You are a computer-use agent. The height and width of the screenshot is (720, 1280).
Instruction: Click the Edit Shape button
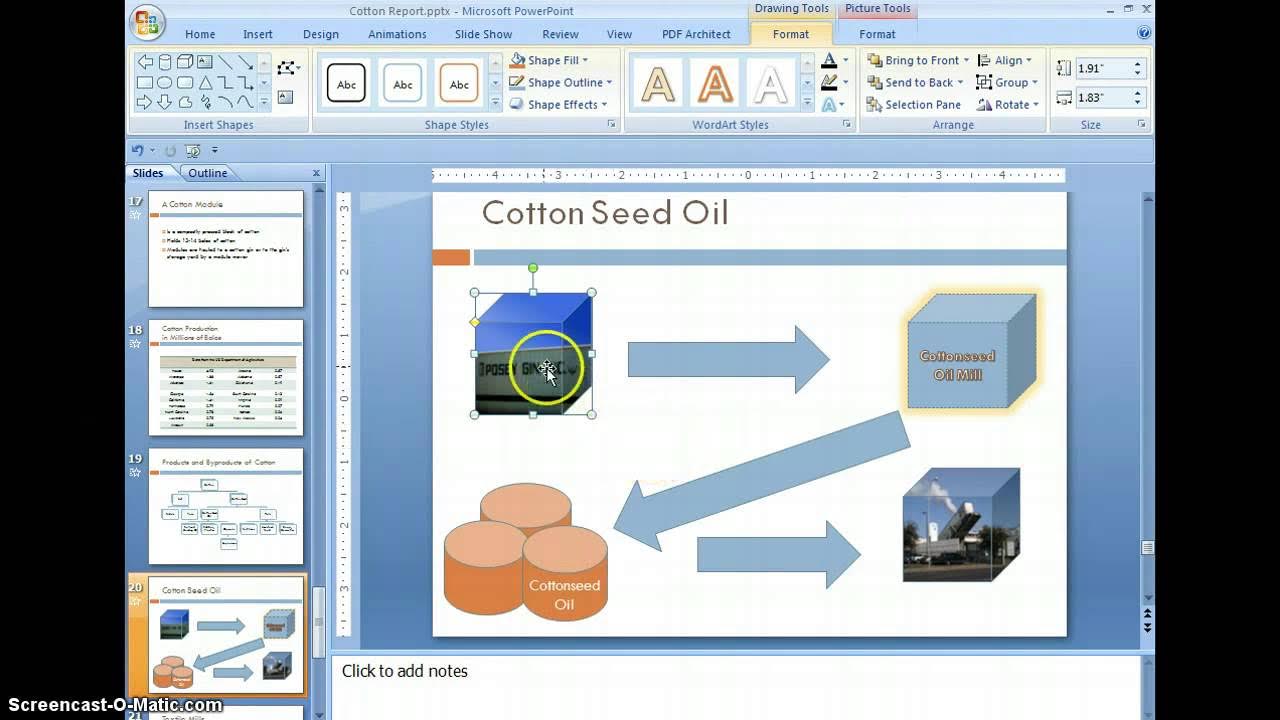coord(288,68)
